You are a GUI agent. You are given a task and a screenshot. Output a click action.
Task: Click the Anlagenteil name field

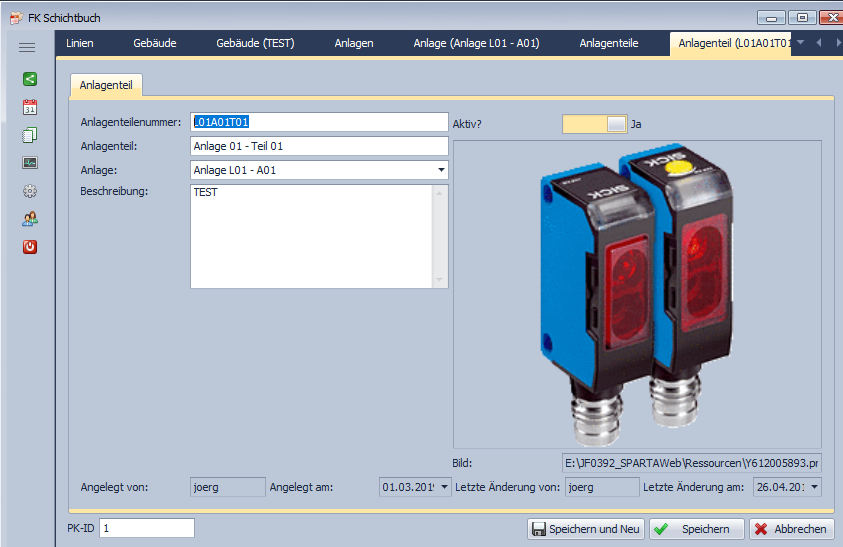pos(319,146)
